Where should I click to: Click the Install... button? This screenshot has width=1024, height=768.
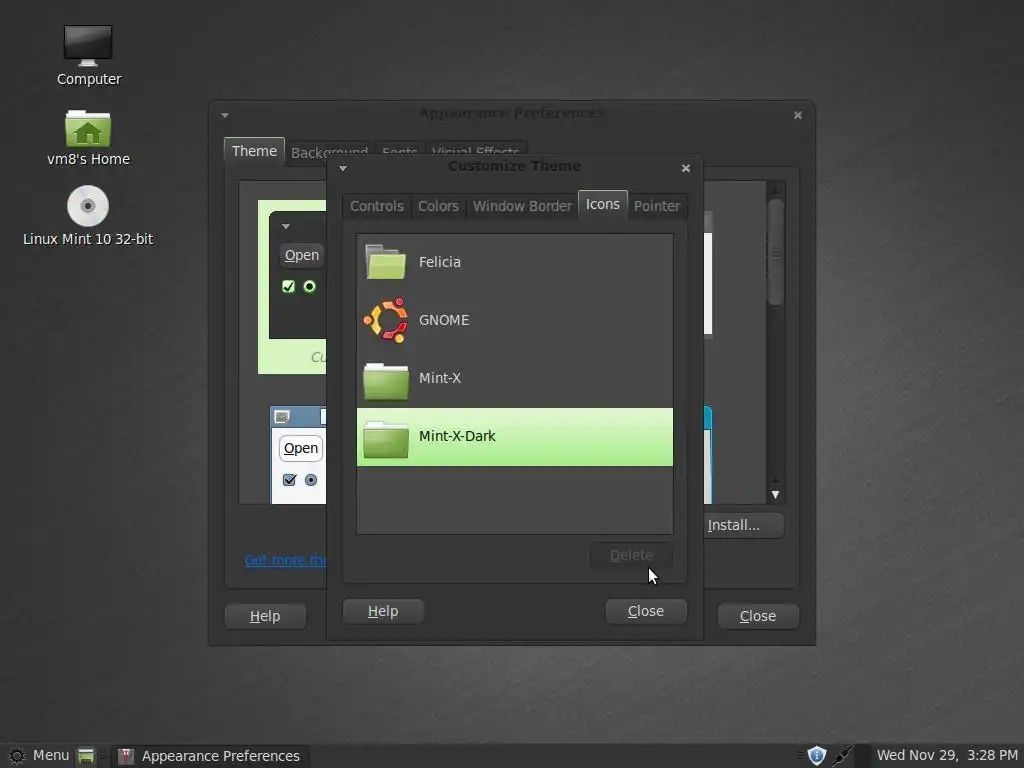pos(743,526)
